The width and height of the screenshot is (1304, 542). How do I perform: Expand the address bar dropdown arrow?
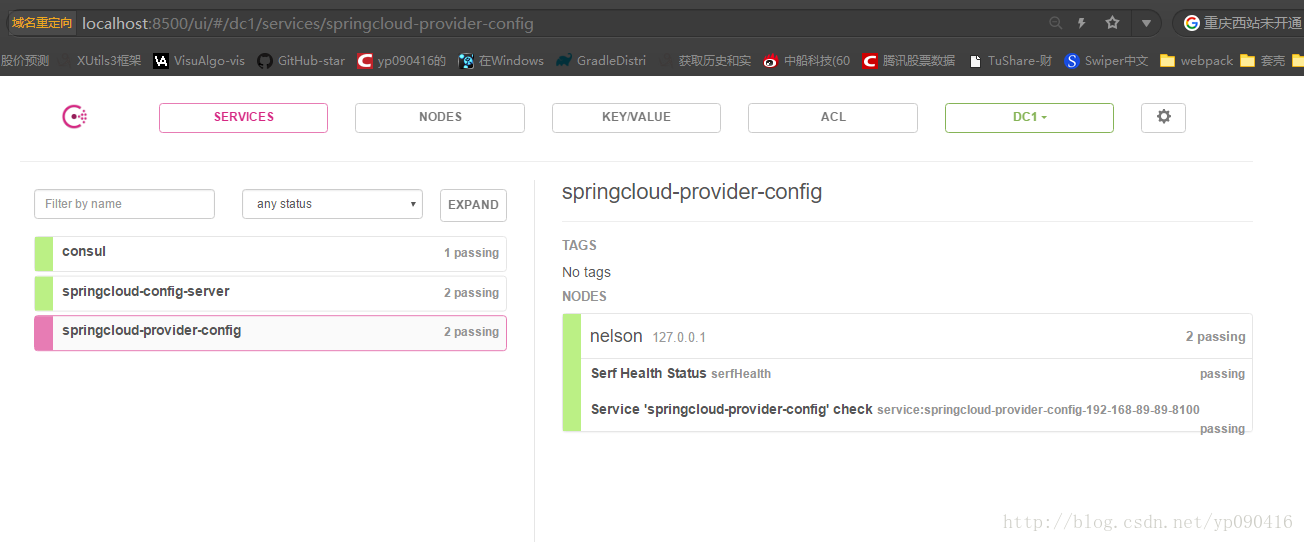click(x=1146, y=23)
